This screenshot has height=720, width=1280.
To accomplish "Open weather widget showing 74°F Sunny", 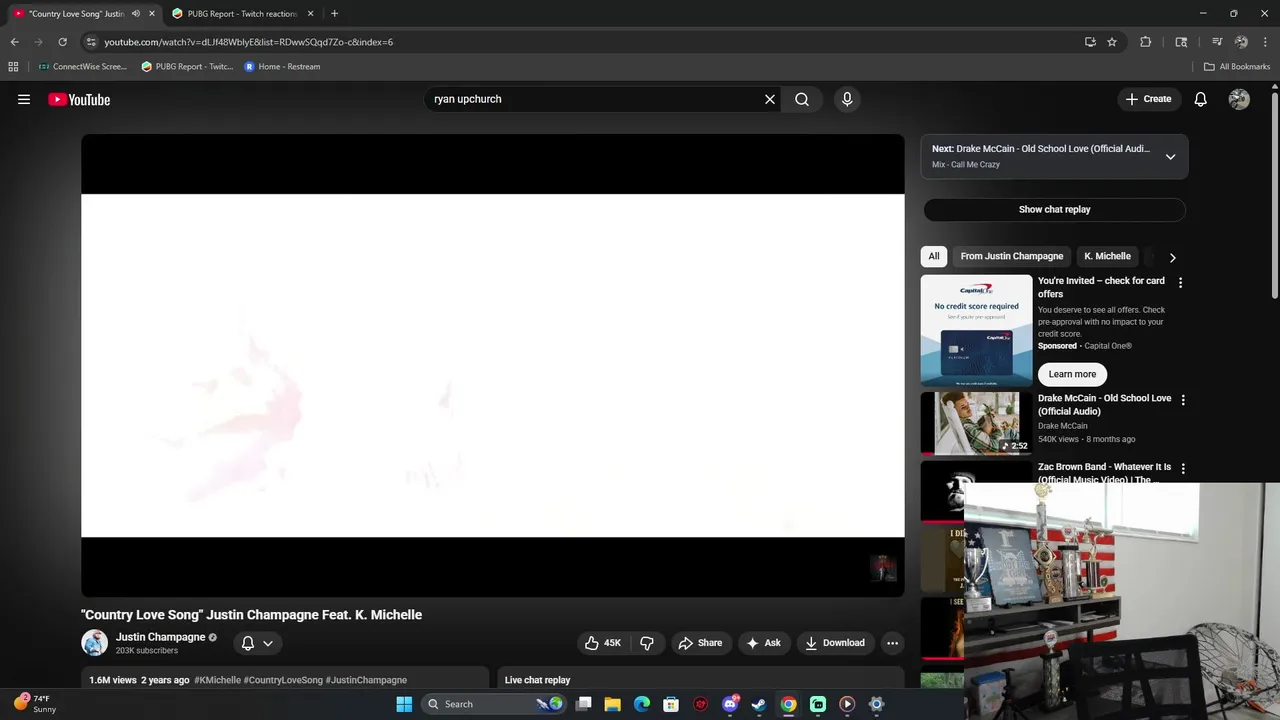I will click(x=35, y=704).
